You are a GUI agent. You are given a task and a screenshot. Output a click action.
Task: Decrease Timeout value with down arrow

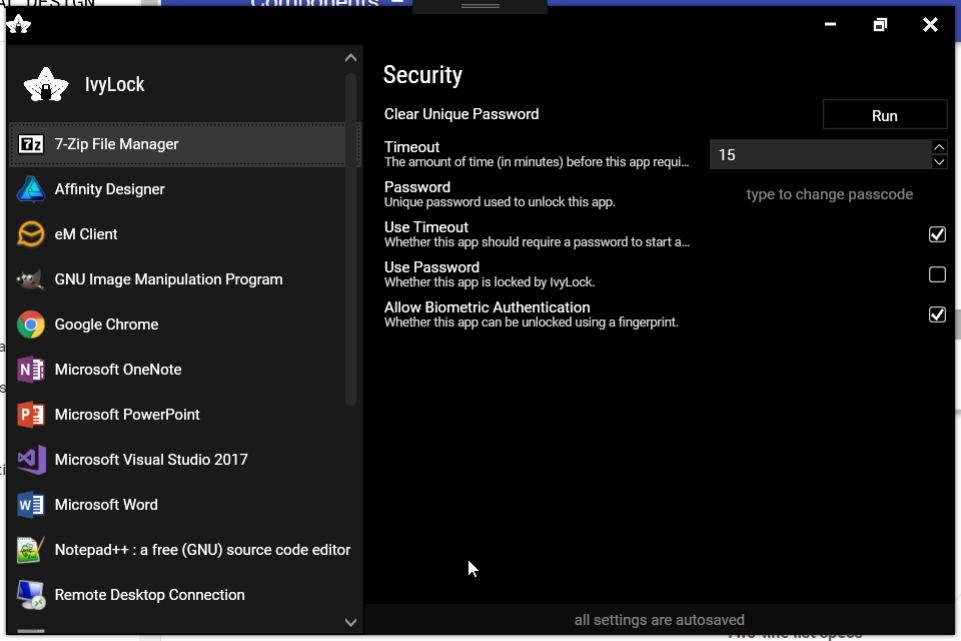[x=939, y=162]
